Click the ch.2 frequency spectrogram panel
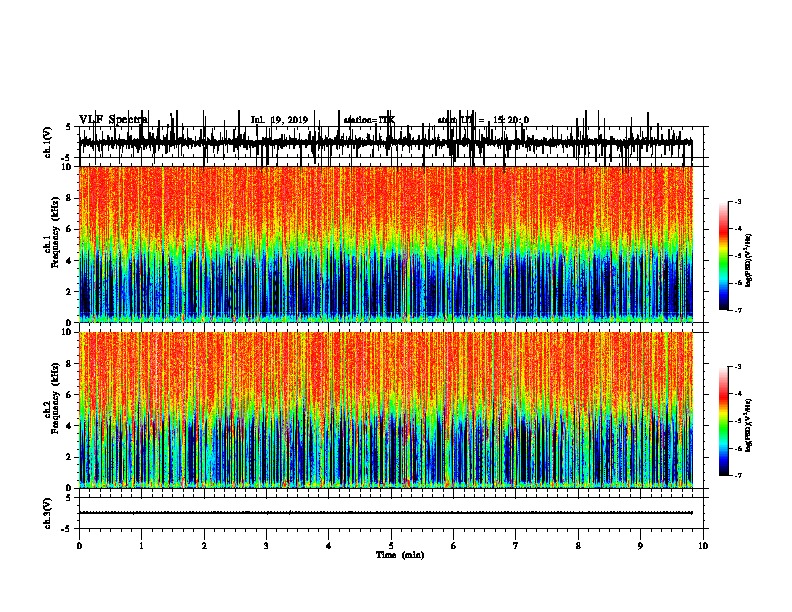Viewport: 792px width, 612px height. click(x=385, y=410)
